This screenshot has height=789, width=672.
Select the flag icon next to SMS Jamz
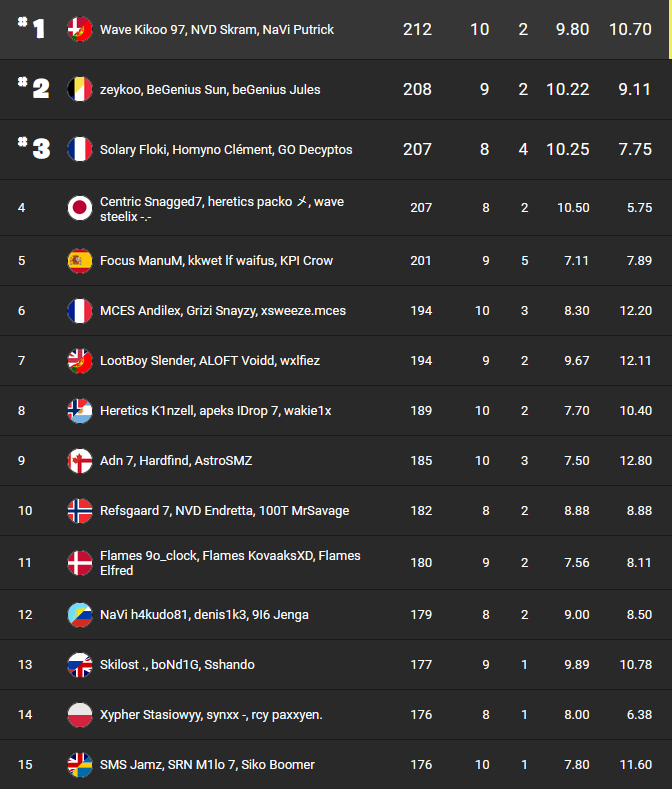click(80, 765)
